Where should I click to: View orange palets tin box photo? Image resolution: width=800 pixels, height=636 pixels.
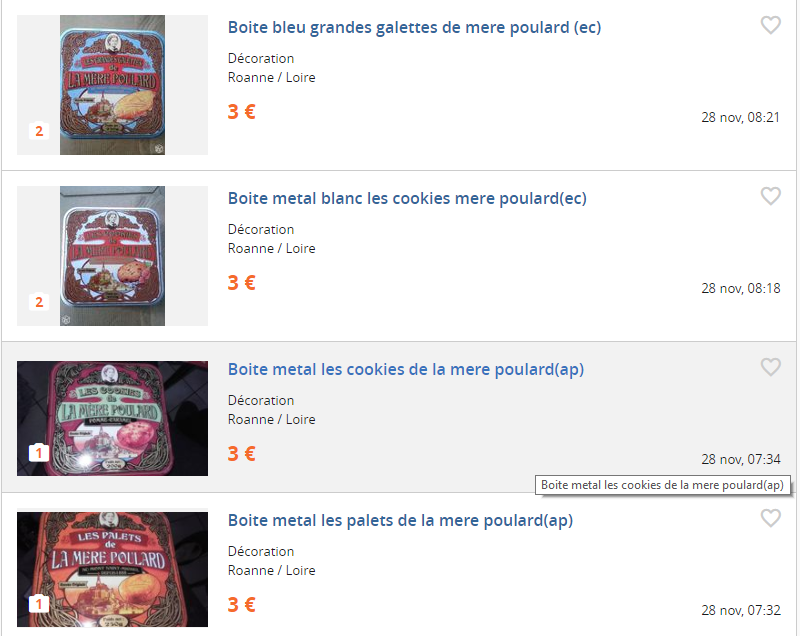pyautogui.click(x=112, y=569)
